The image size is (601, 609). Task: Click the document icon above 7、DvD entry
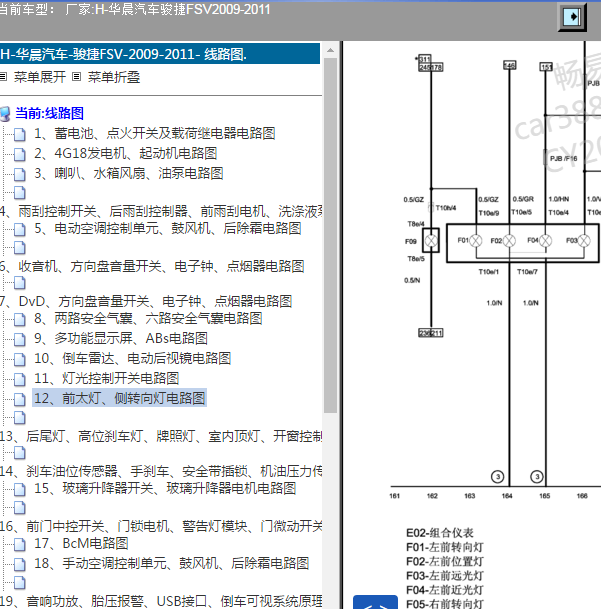(20, 283)
